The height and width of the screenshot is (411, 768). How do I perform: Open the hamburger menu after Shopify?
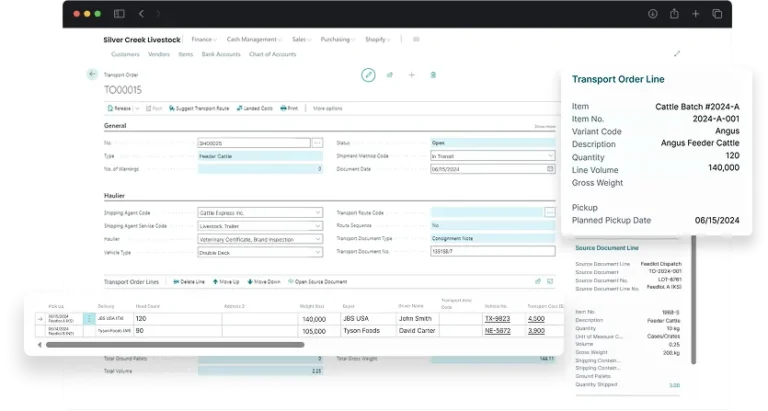416,39
